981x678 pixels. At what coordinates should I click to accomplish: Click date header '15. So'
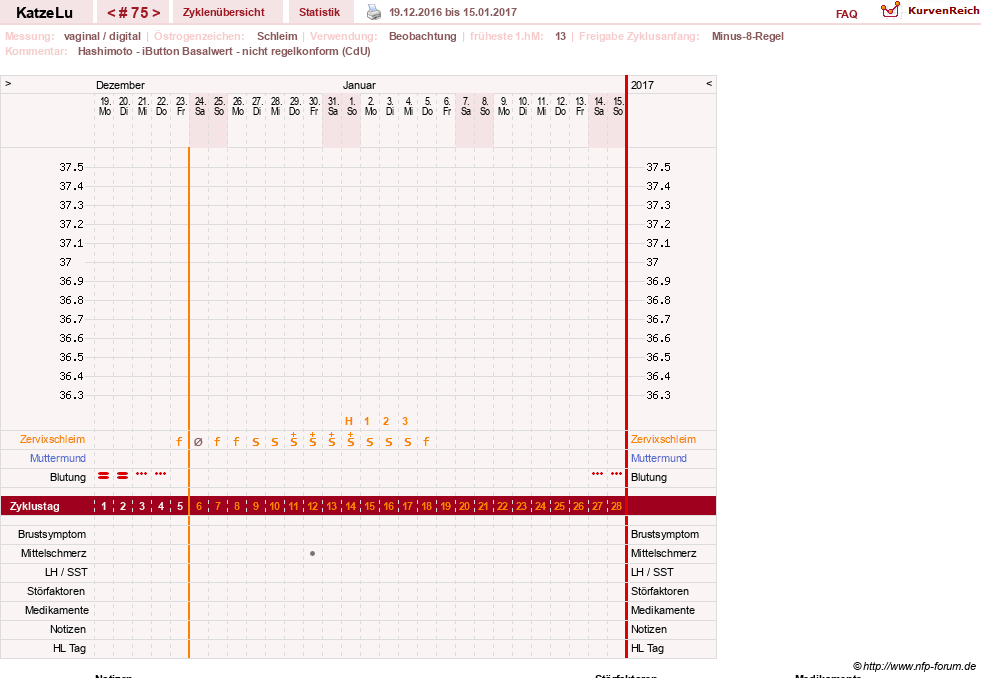point(618,106)
